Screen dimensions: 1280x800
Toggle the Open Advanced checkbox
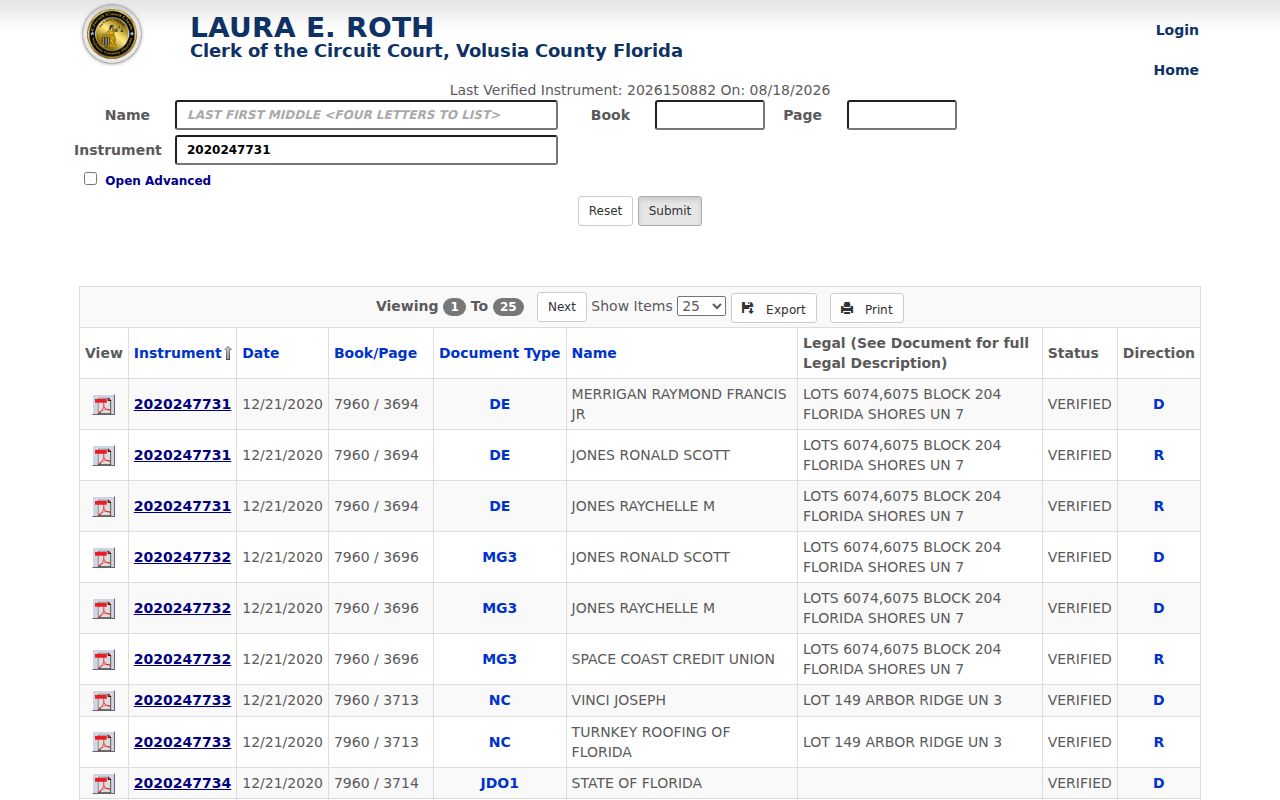tap(91, 179)
